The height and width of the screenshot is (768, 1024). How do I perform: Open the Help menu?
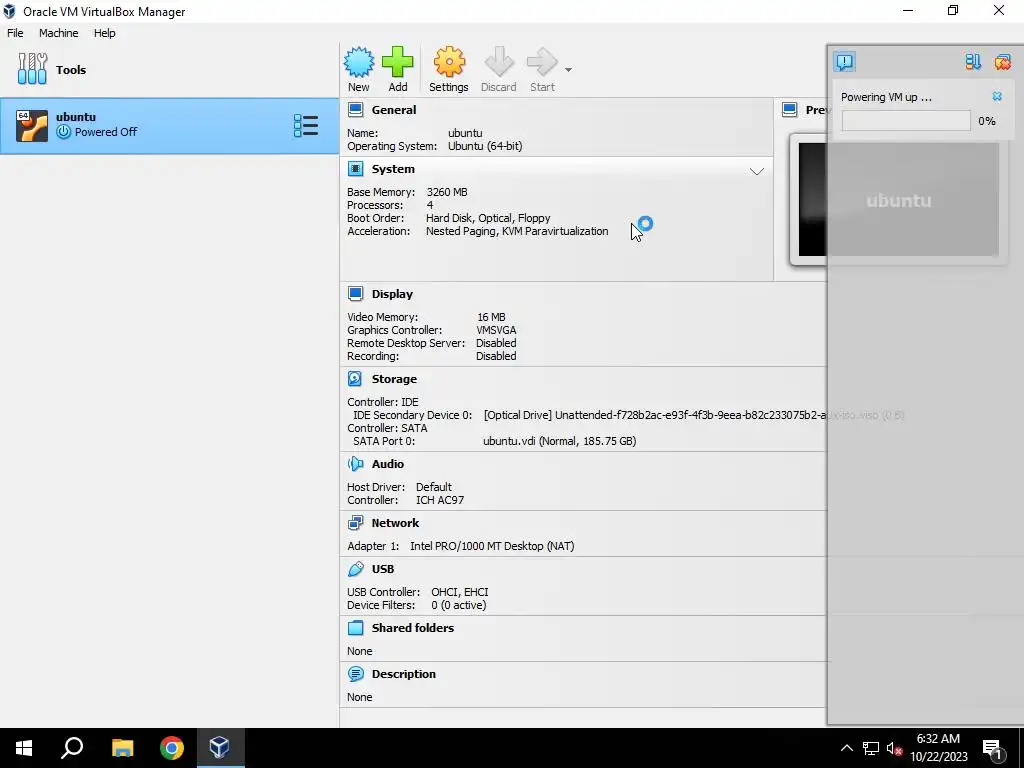104,33
